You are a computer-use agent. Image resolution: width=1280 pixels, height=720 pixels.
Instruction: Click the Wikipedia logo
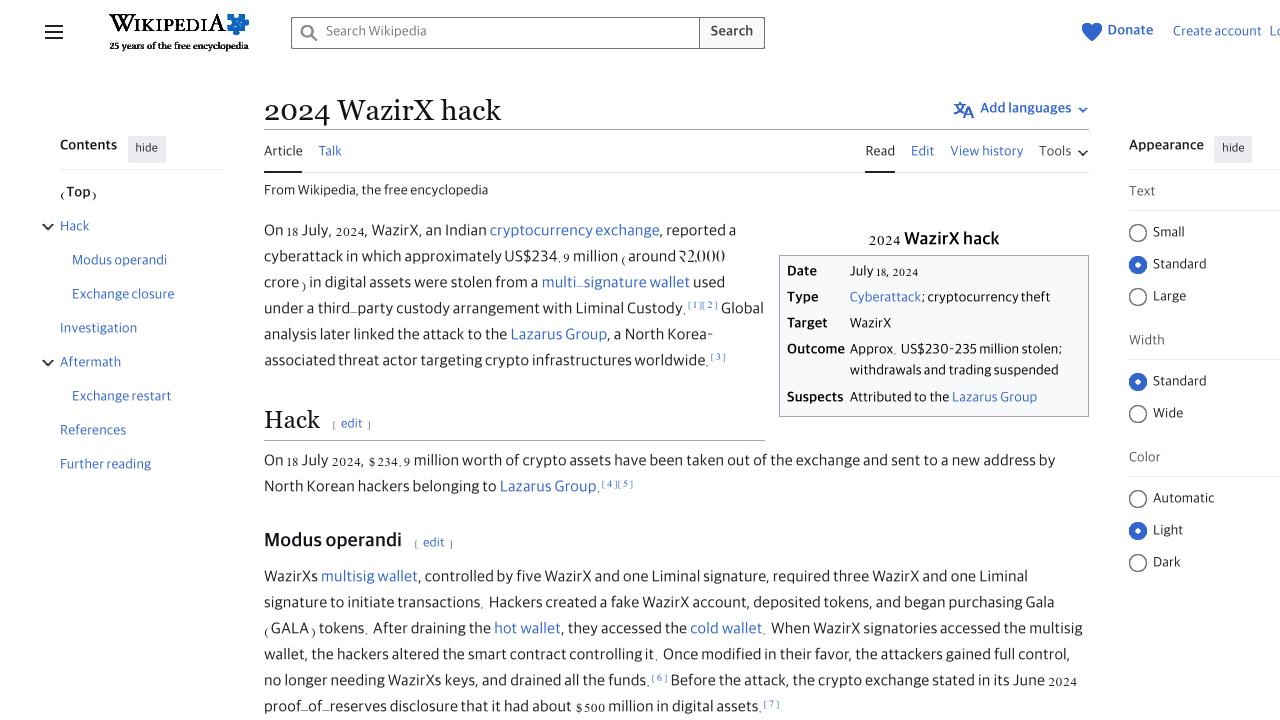pos(179,32)
